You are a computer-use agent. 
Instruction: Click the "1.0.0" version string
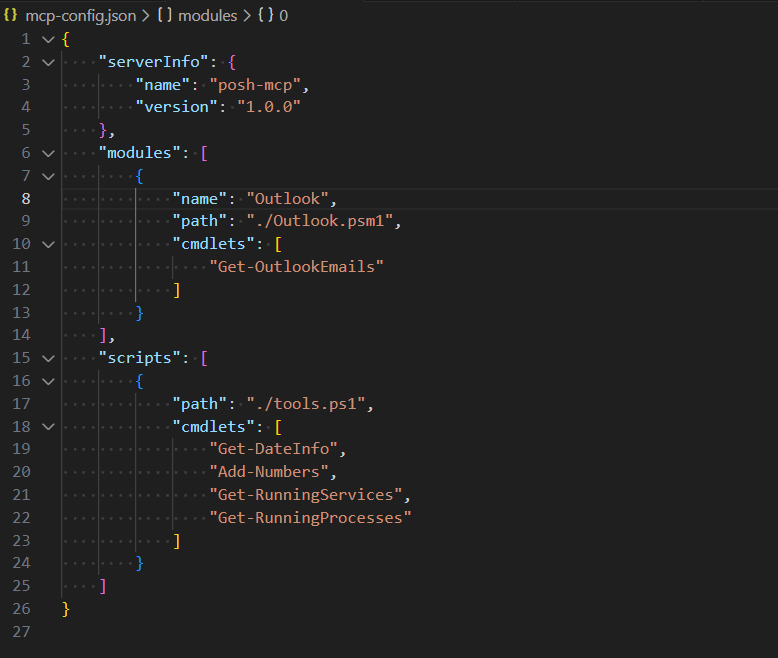[x=269, y=107]
